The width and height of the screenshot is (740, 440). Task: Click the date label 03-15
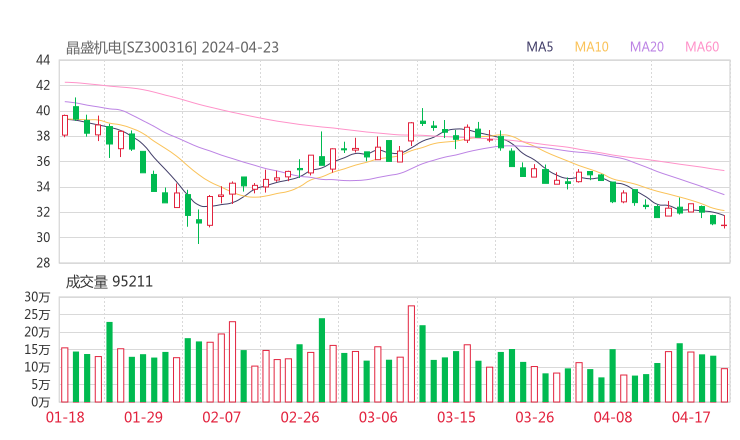(456, 417)
